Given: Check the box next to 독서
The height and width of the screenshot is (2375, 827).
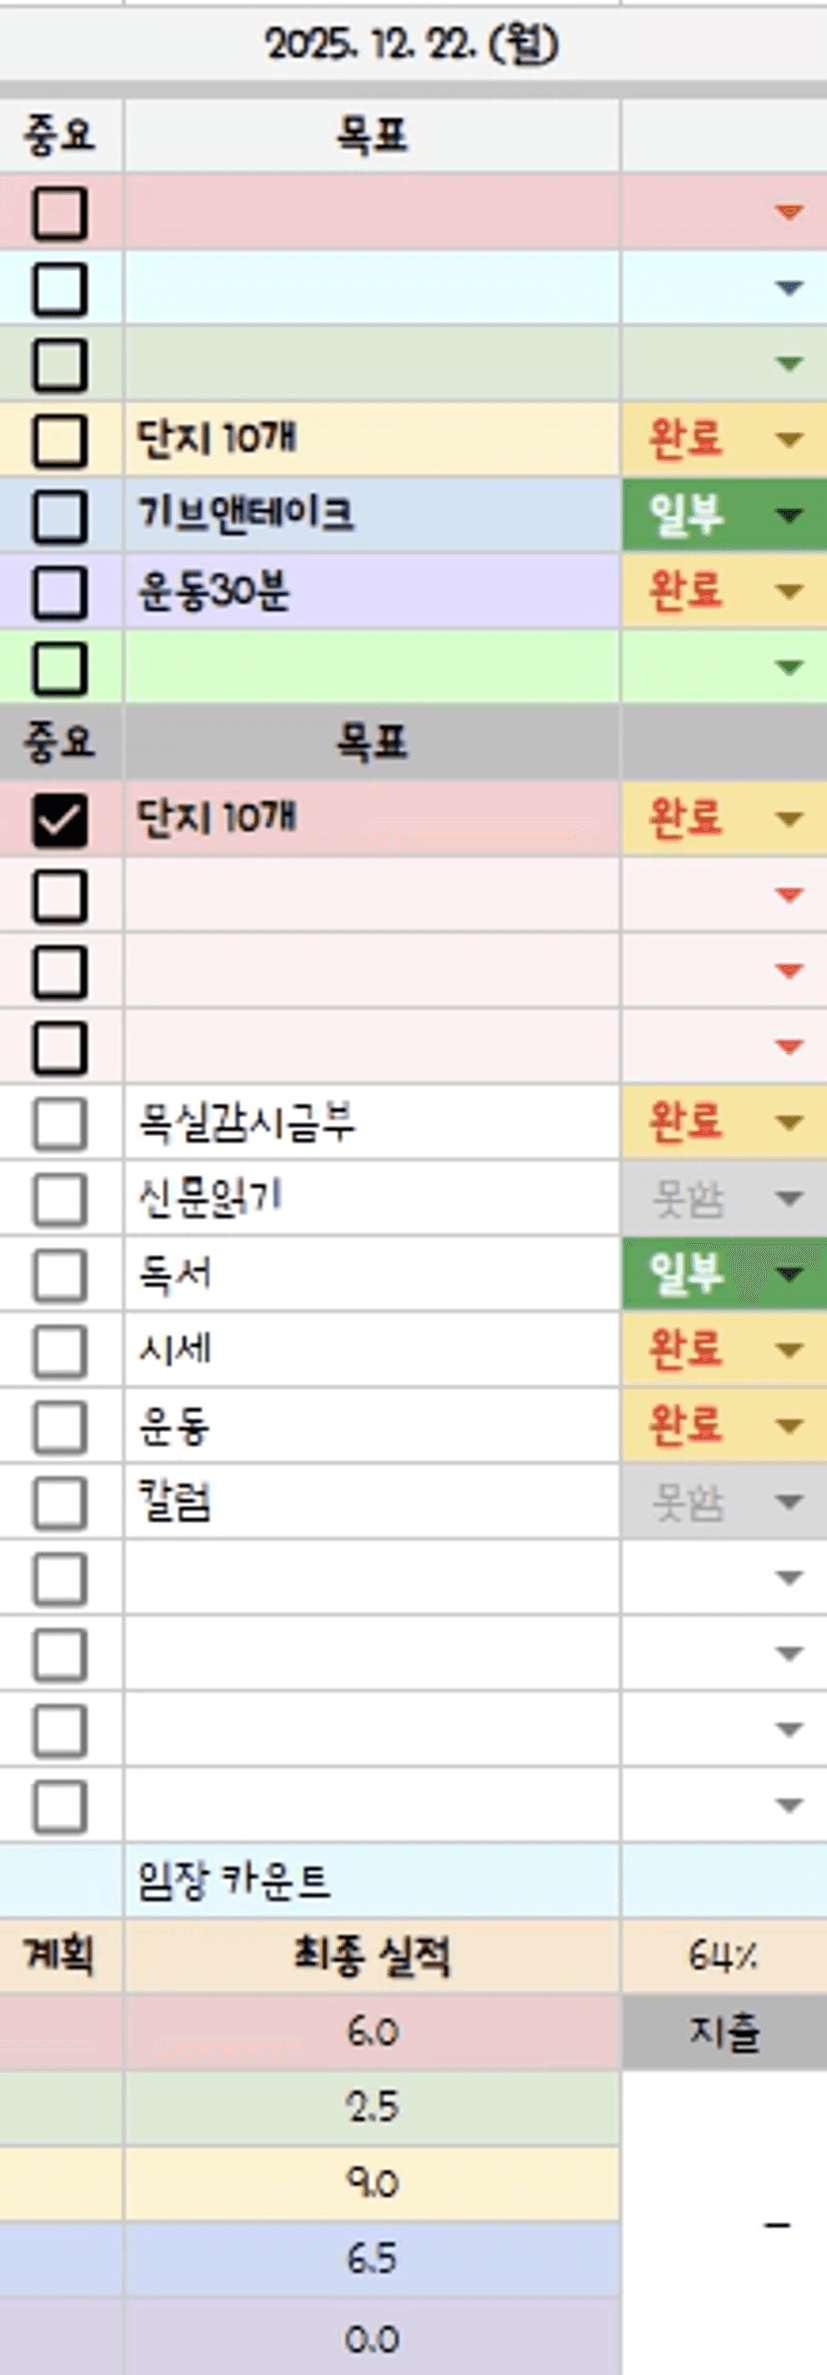Looking at the screenshot, I should [60, 1276].
